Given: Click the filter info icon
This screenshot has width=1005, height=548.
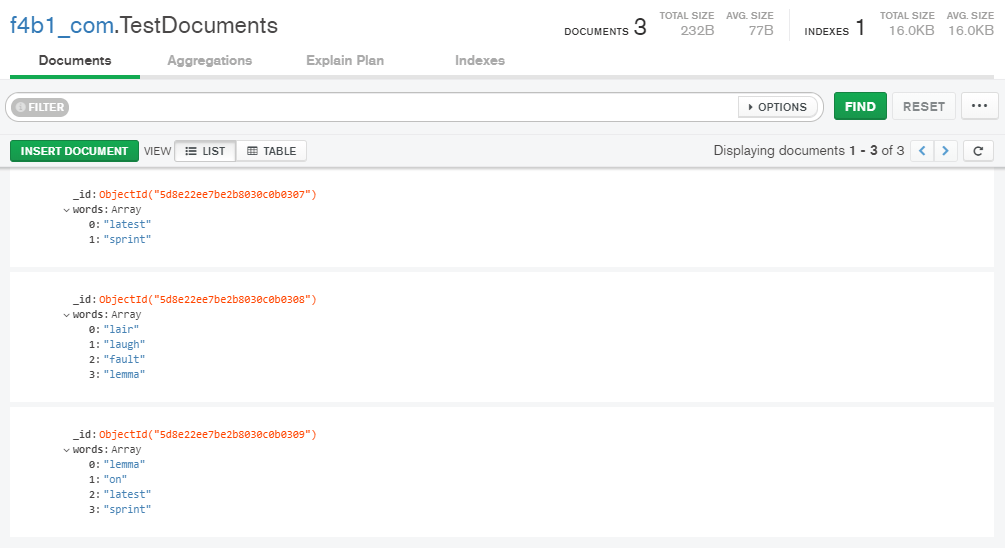Looking at the screenshot, I should coord(21,107).
